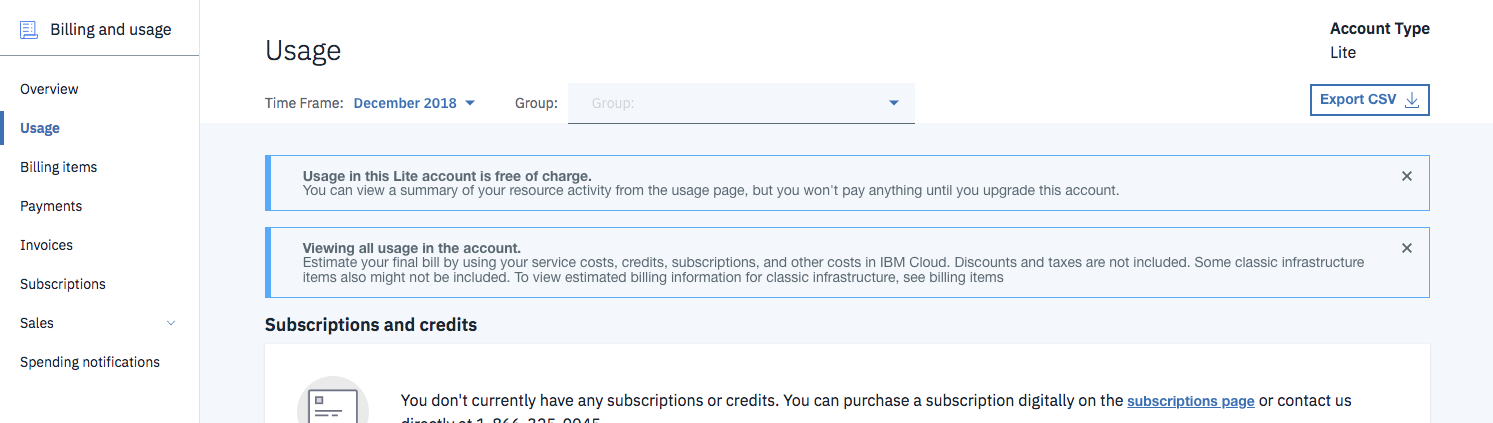Click the Billing and usage header title

[110, 29]
